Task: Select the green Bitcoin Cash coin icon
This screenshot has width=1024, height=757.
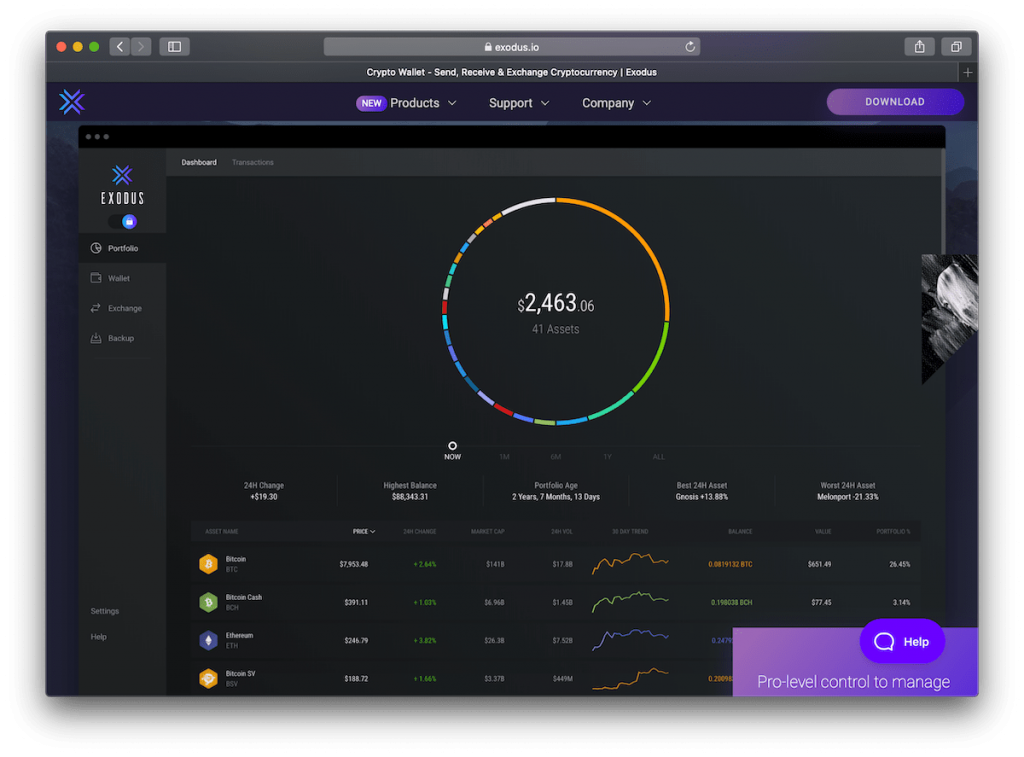Action: (208, 602)
